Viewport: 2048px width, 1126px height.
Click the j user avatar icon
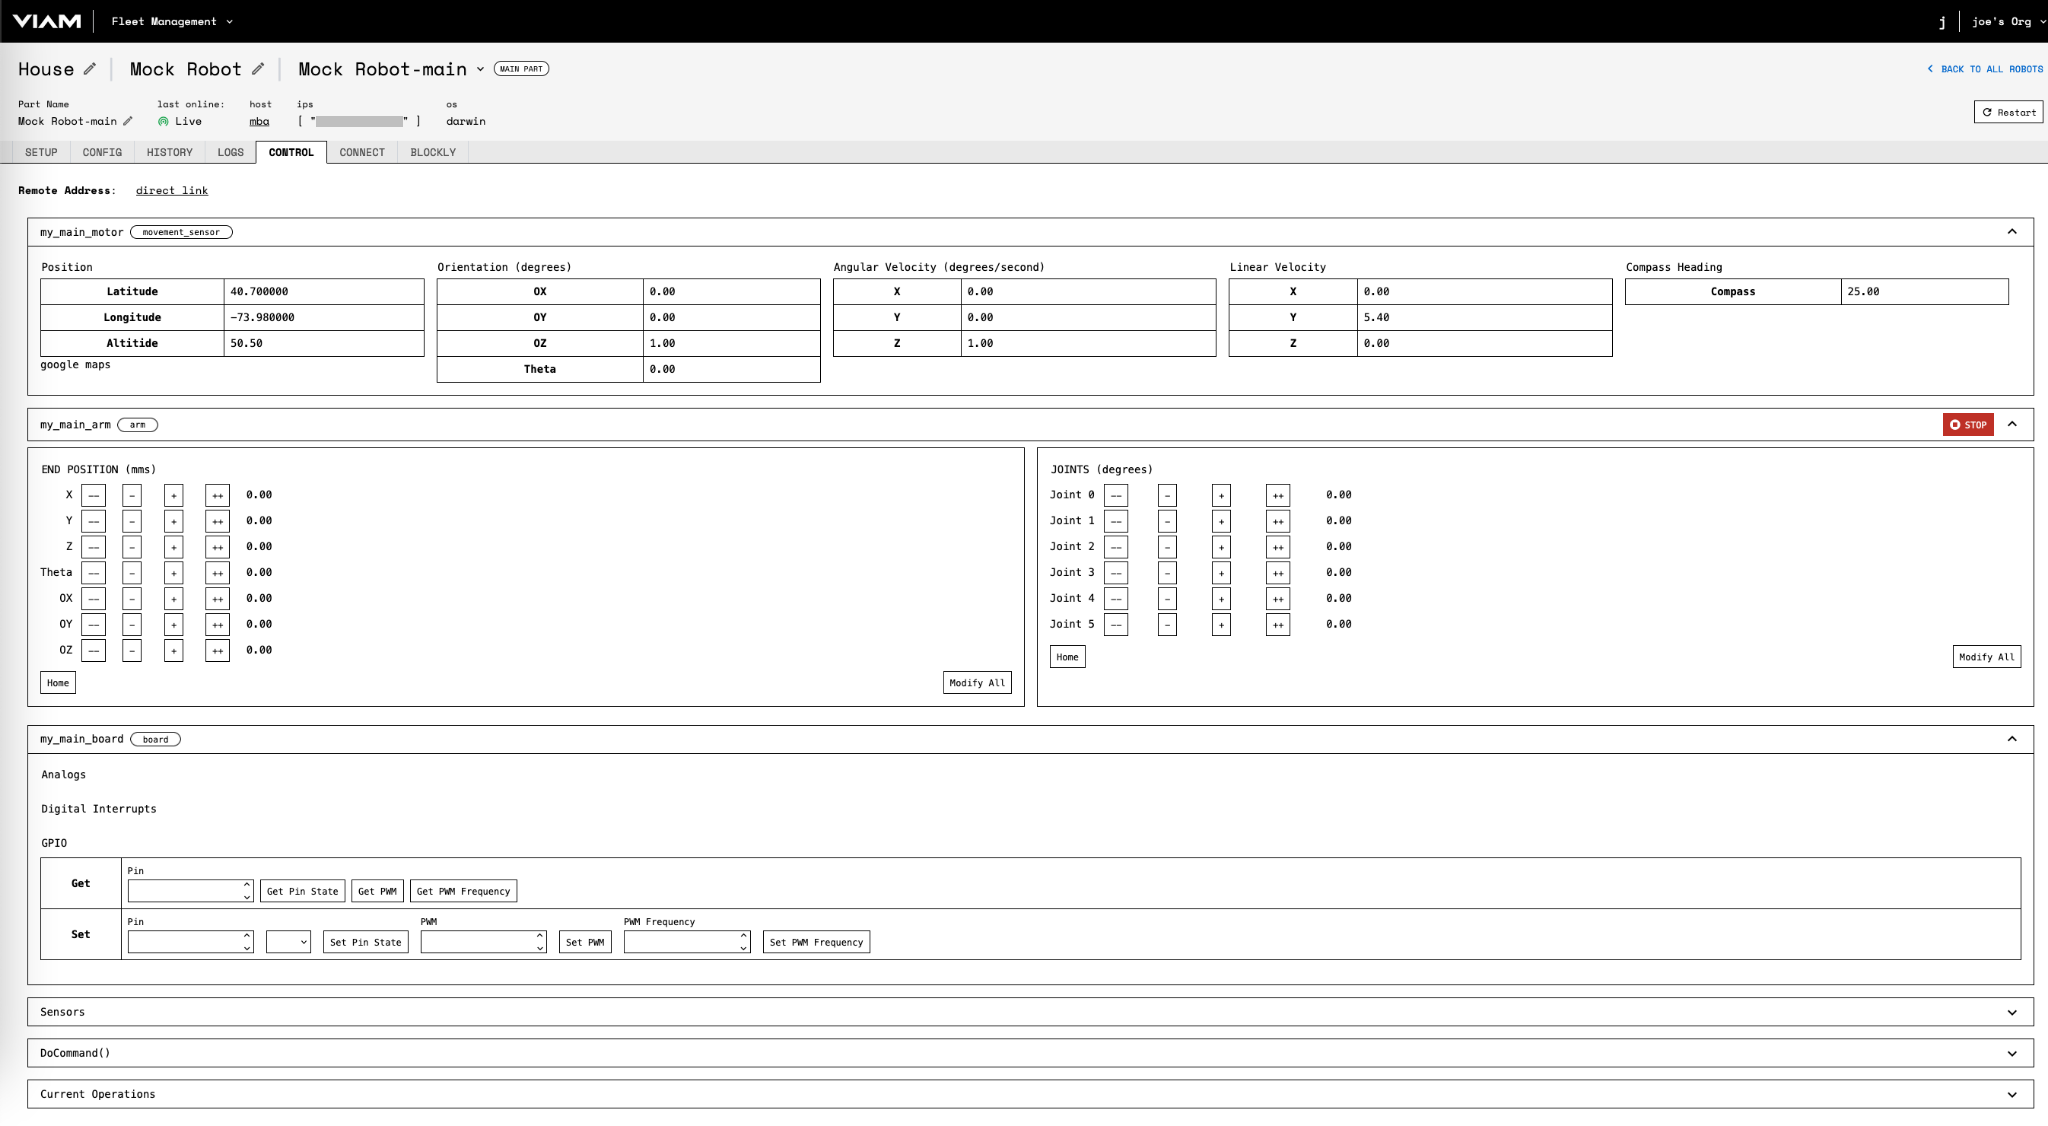tap(1942, 20)
